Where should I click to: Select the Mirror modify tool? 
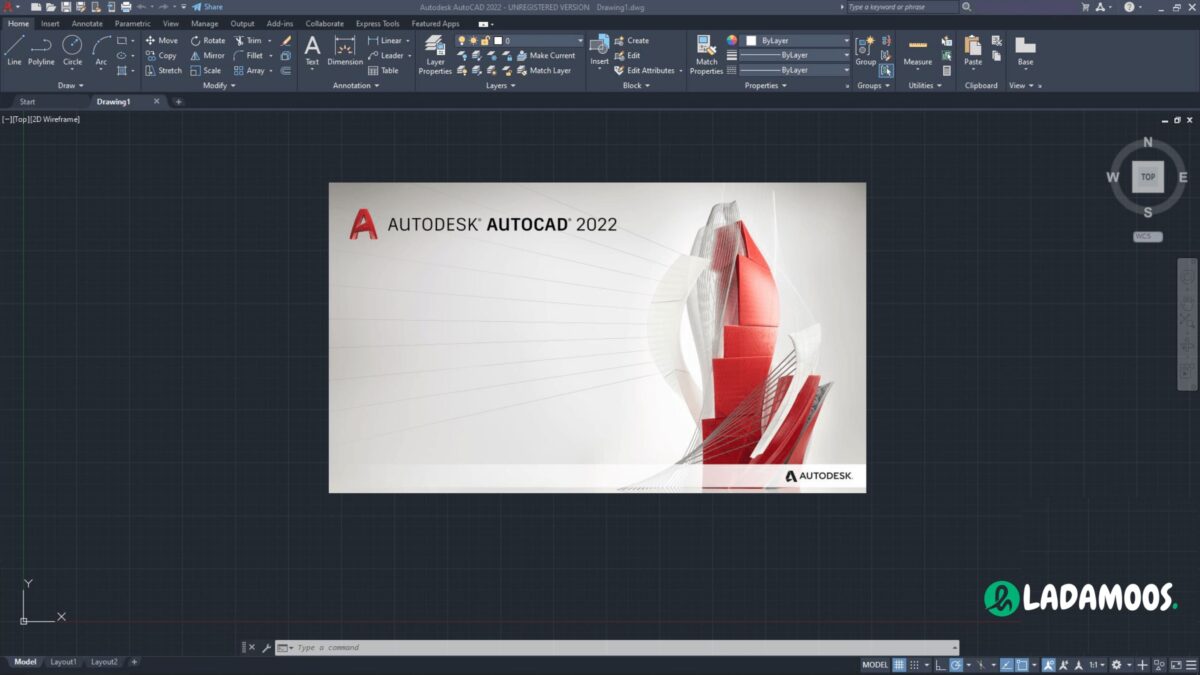coord(208,56)
